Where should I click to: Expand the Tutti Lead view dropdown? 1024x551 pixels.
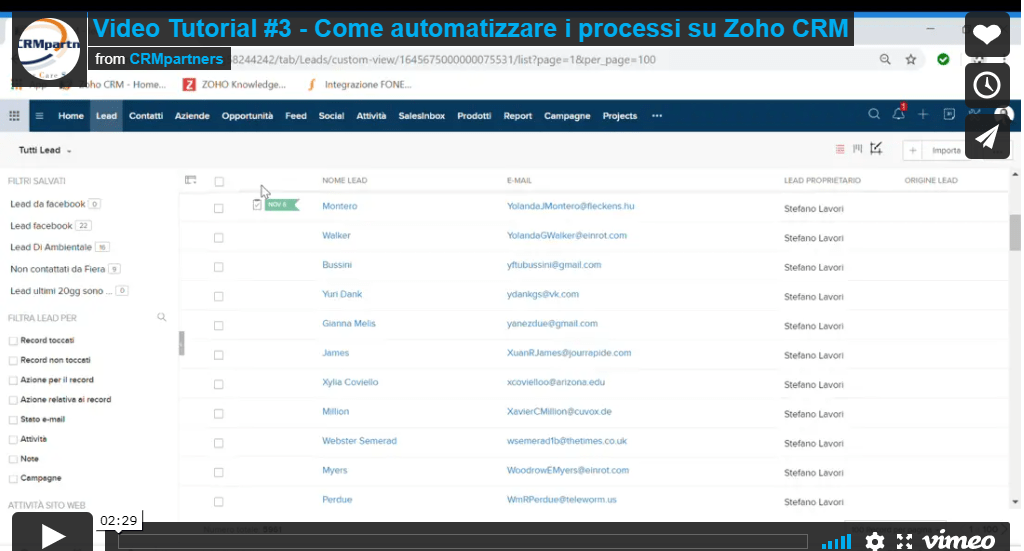pos(45,150)
